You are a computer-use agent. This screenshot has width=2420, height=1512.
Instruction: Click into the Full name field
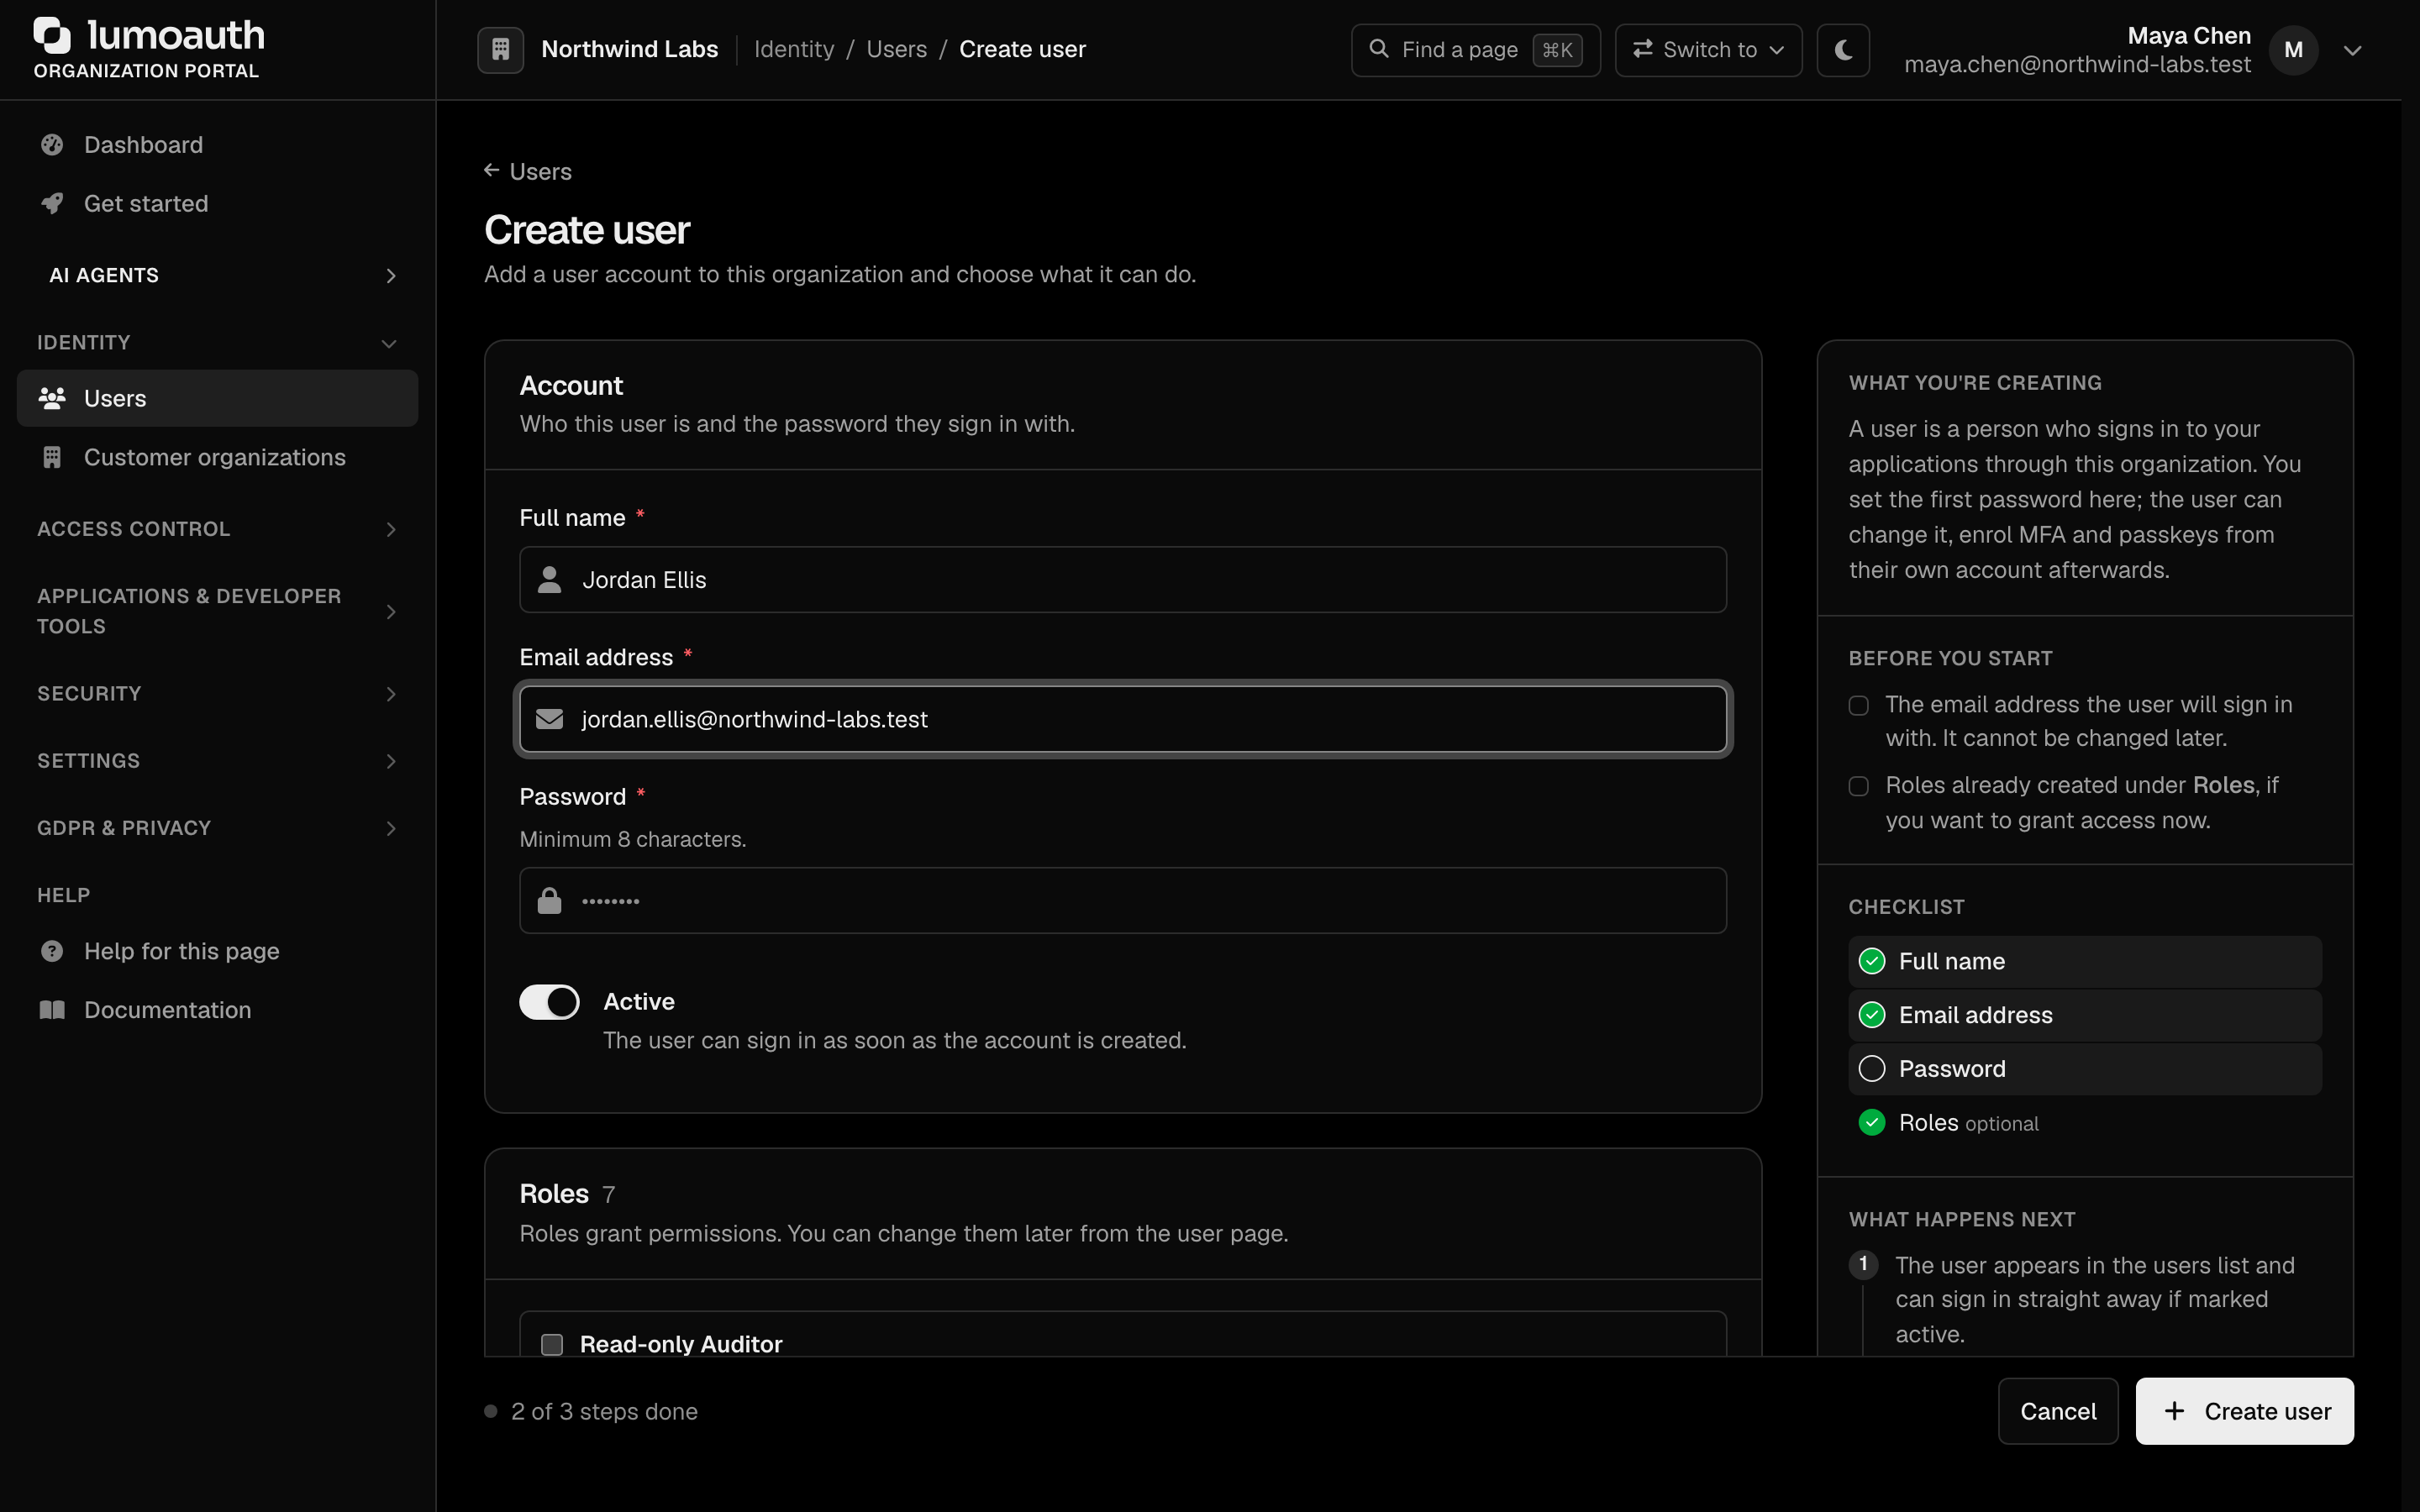coord(1122,579)
